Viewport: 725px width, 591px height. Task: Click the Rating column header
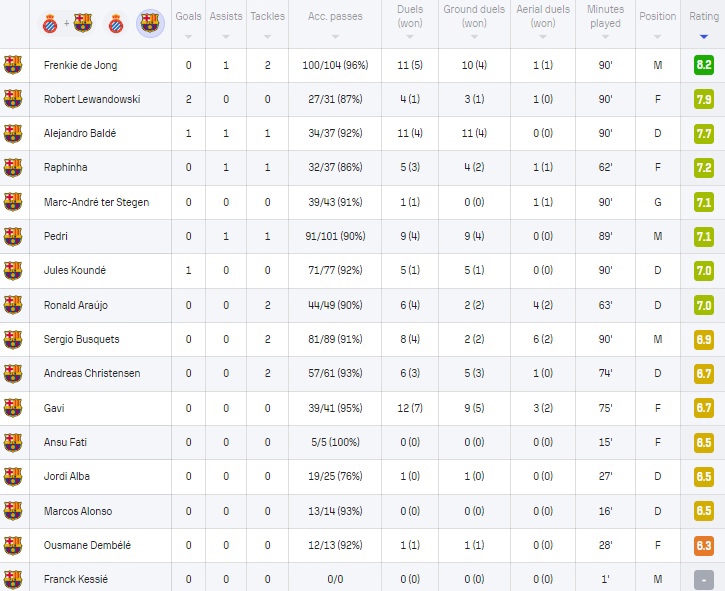(703, 17)
